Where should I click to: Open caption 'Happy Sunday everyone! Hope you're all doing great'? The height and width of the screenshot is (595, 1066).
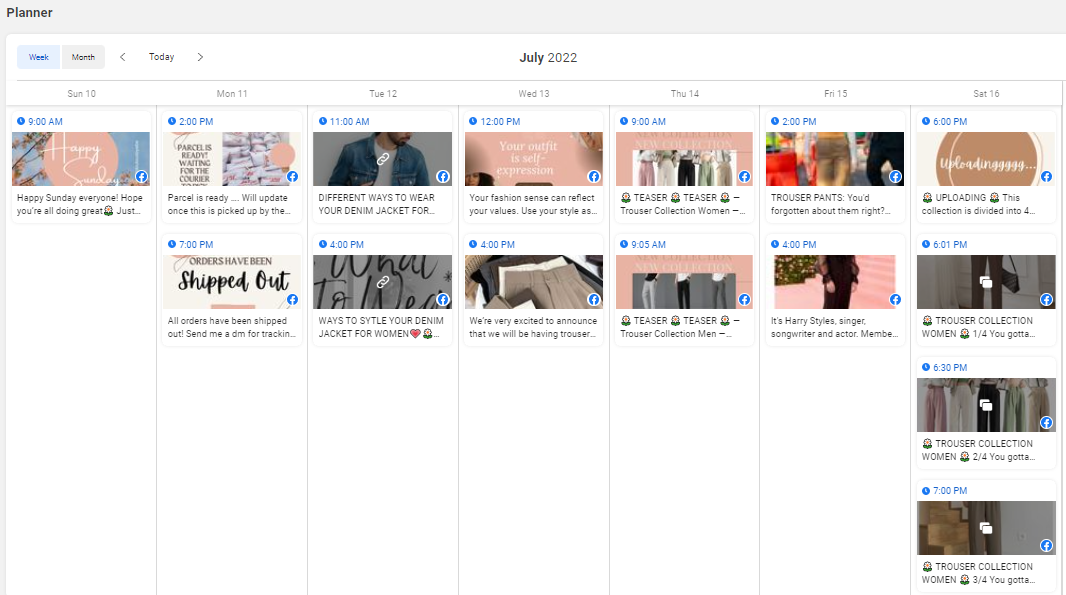(80, 204)
